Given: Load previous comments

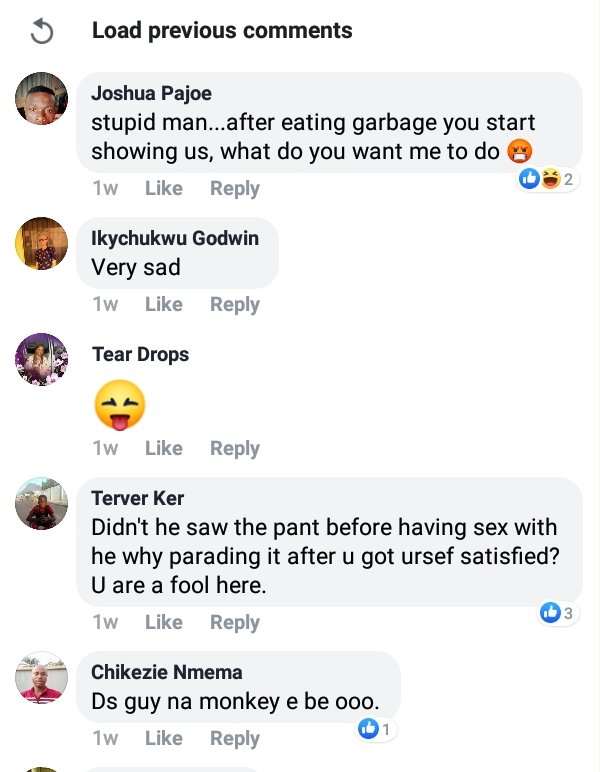Looking at the screenshot, I should pyautogui.click(x=222, y=31).
